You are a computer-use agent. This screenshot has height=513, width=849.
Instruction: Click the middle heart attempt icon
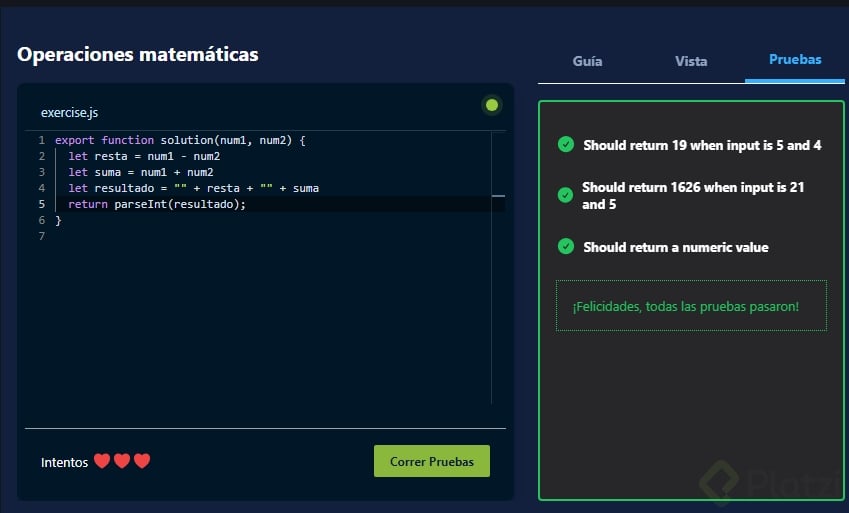tap(122, 461)
